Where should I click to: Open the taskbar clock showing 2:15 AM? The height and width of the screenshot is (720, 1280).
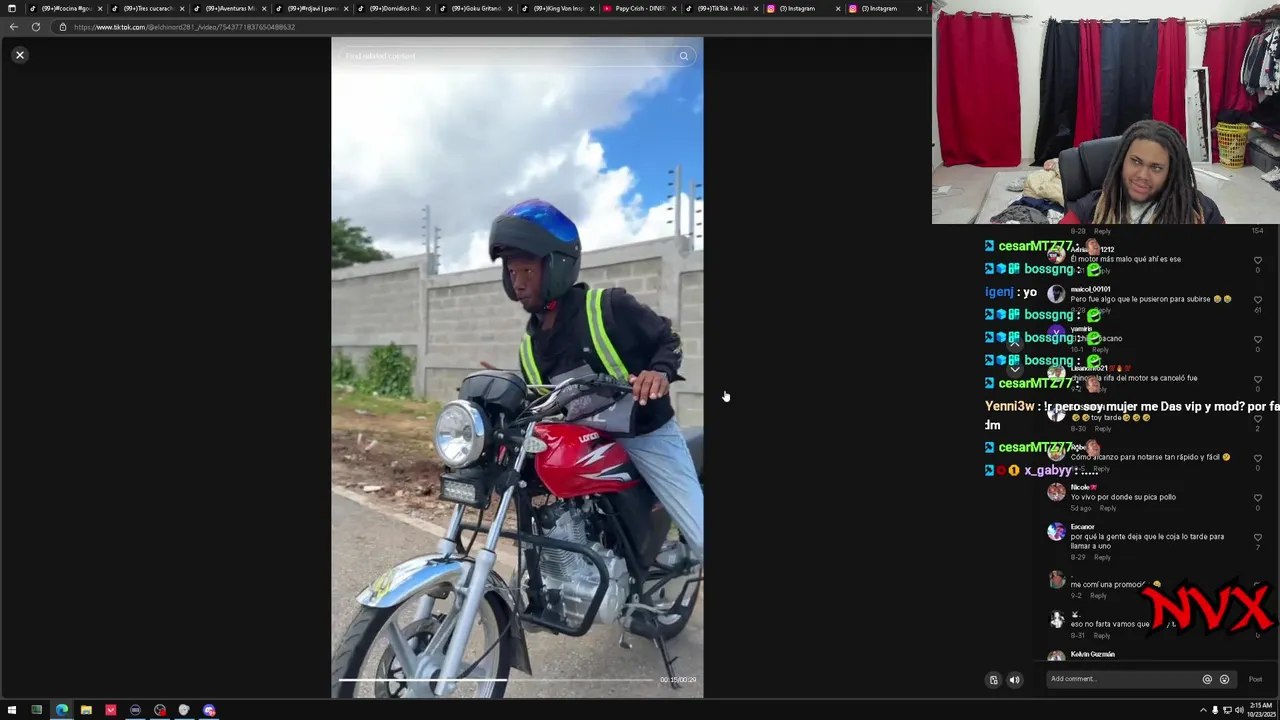[x=1260, y=710]
